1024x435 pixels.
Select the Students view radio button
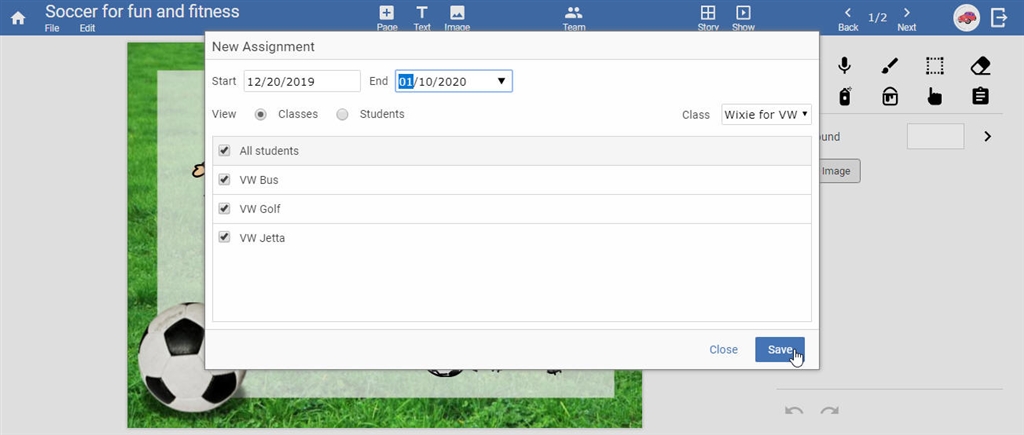[x=342, y=114]
